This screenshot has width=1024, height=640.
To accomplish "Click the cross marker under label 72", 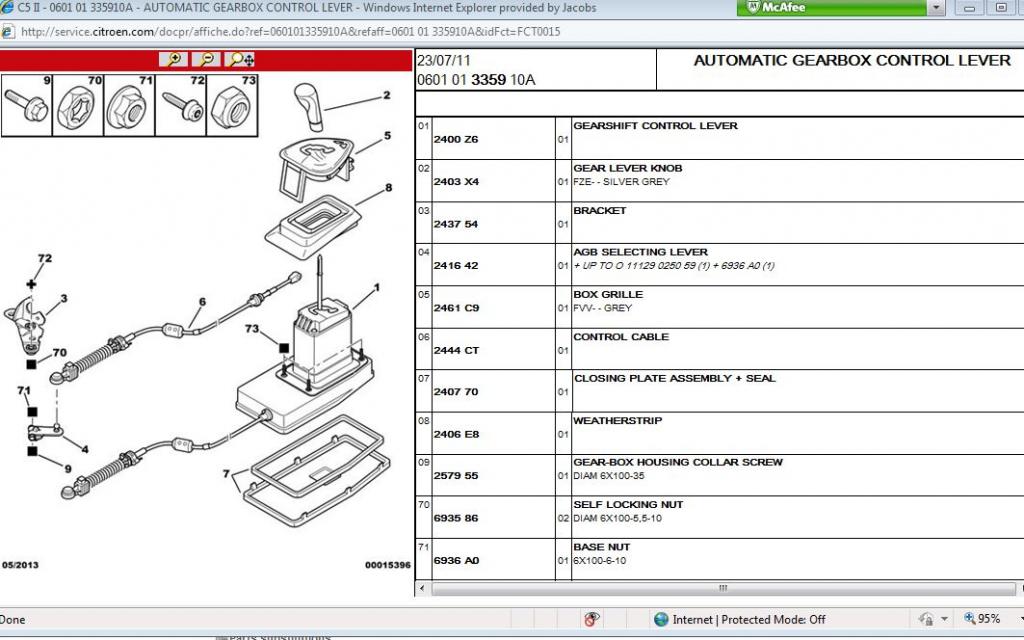I will pyautogui.click(x=31, y=284).
